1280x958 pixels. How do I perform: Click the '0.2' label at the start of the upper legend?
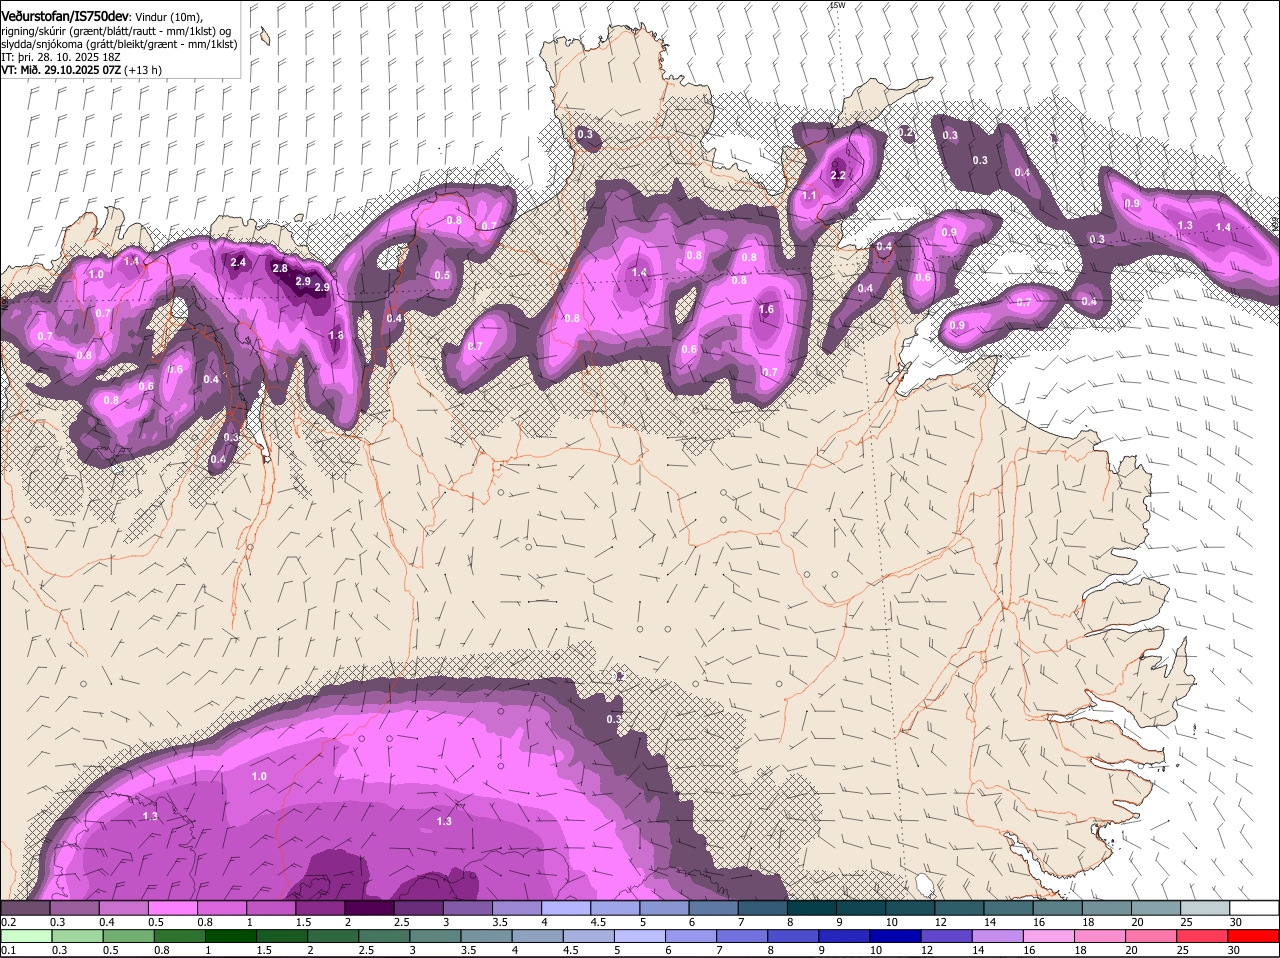click(8, 922)
